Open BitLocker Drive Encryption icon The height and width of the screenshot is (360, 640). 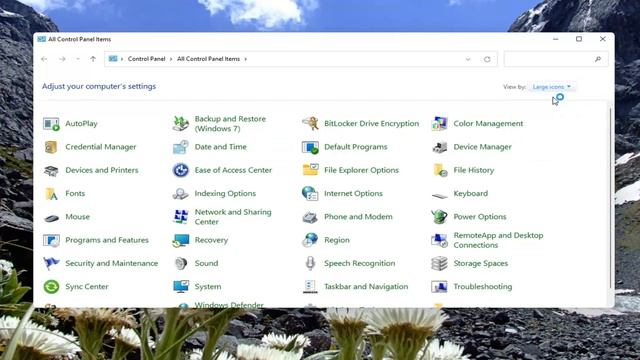[310, 123]
